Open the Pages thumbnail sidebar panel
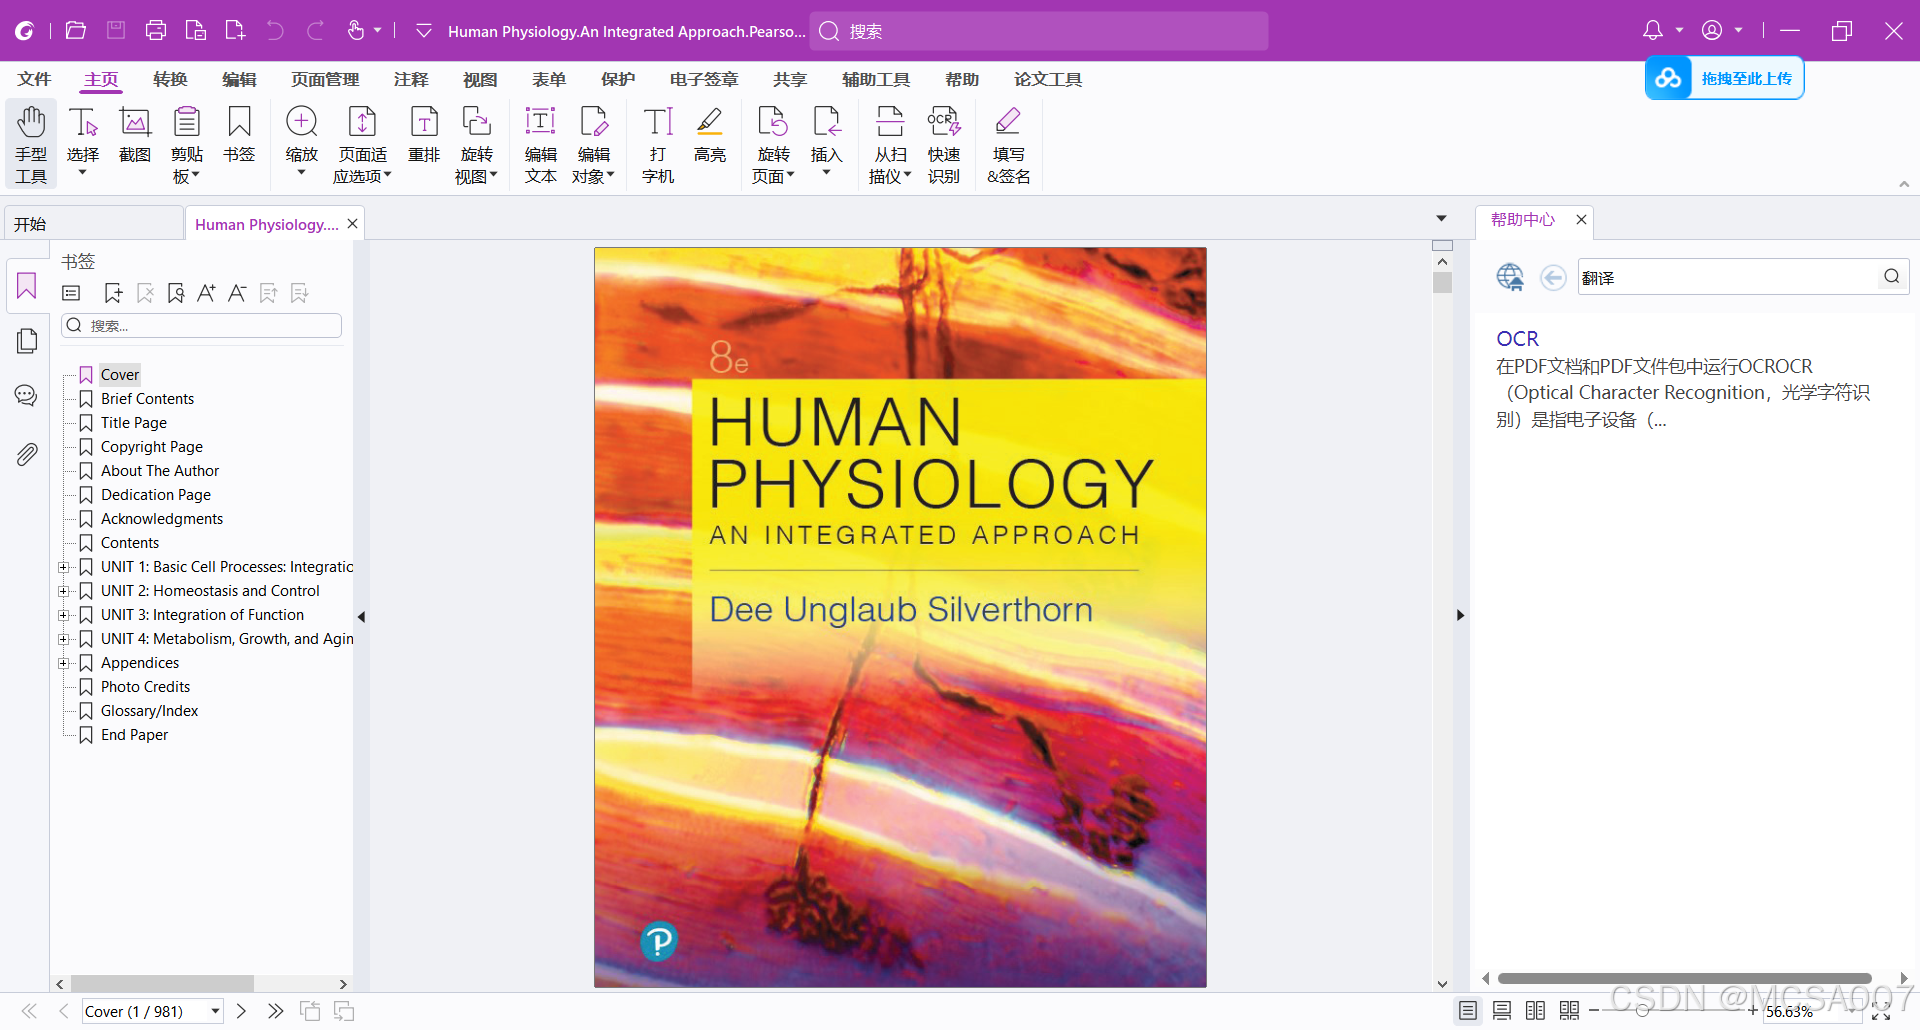 click(x=27, y=341)
